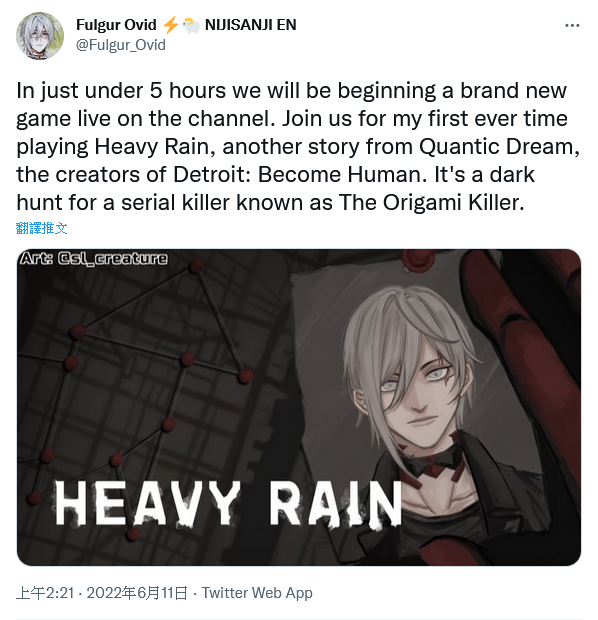
Task: Click the 上午2:21 tweet time
Action: [45, 593]
